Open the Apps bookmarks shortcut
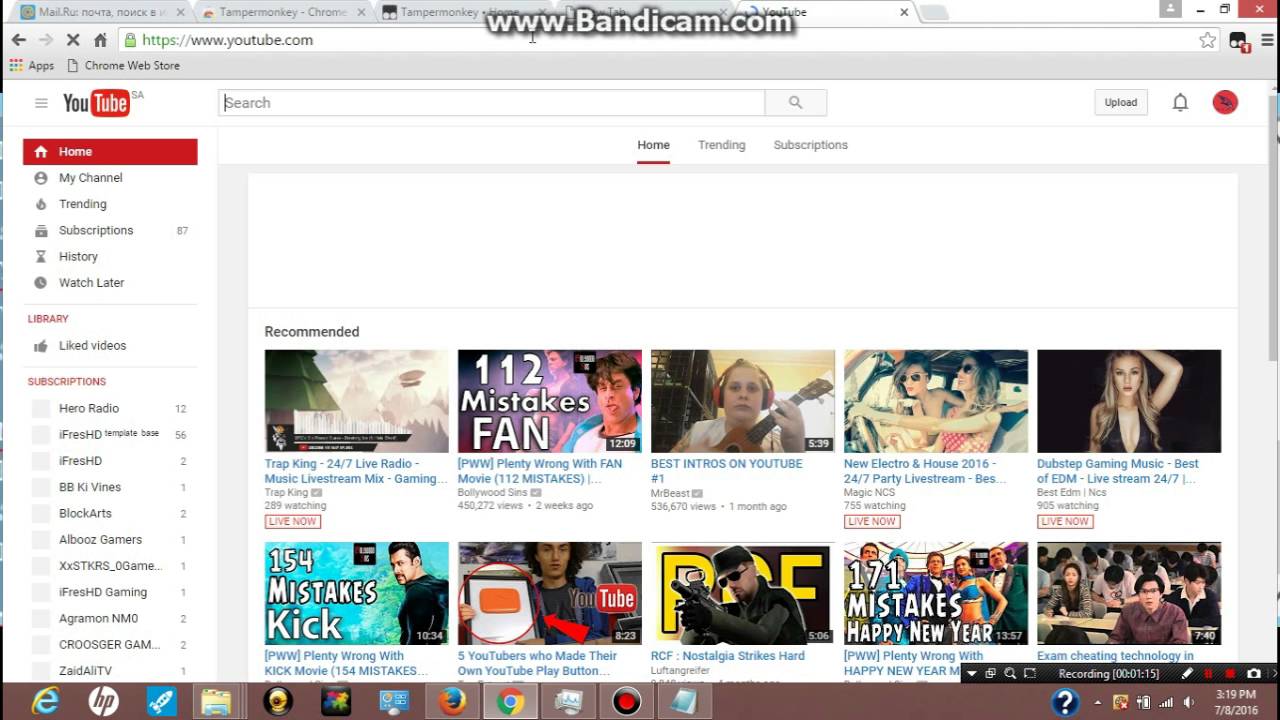 click(x=32, y=66)
